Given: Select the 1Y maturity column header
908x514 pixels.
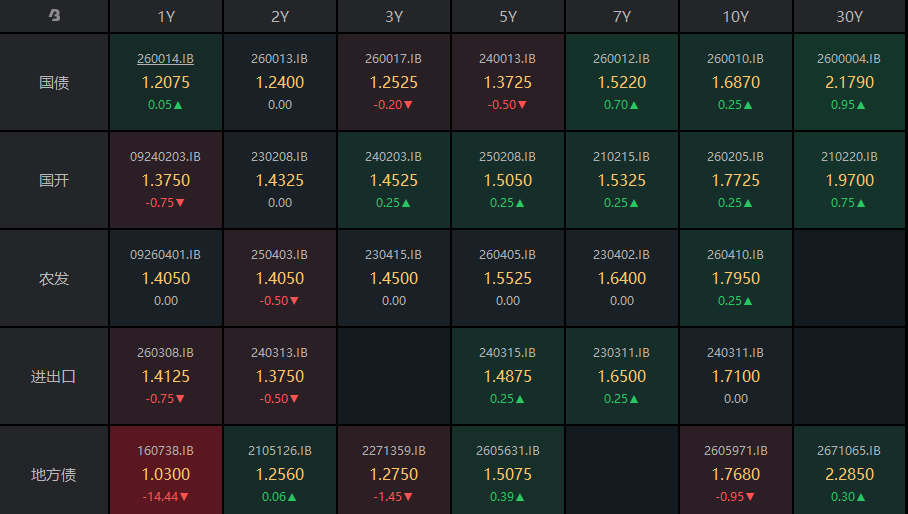Looking at the screenshot, I should coord(166,16).
